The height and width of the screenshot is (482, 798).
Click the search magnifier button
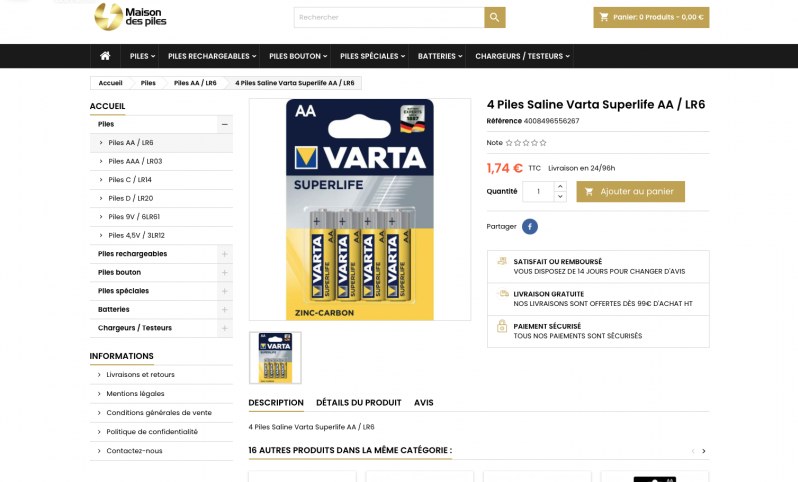[x=494, y=17]
